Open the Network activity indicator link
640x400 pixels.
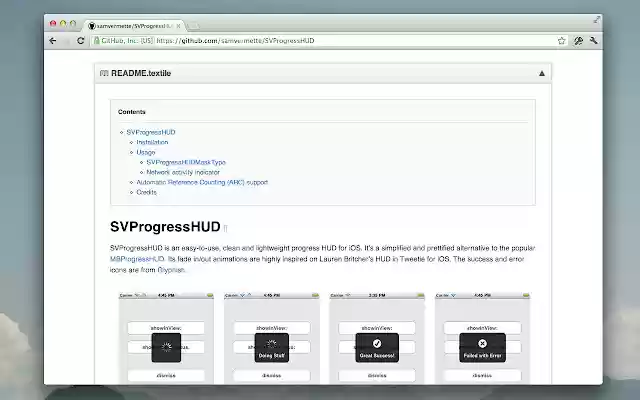pos(183,172)
